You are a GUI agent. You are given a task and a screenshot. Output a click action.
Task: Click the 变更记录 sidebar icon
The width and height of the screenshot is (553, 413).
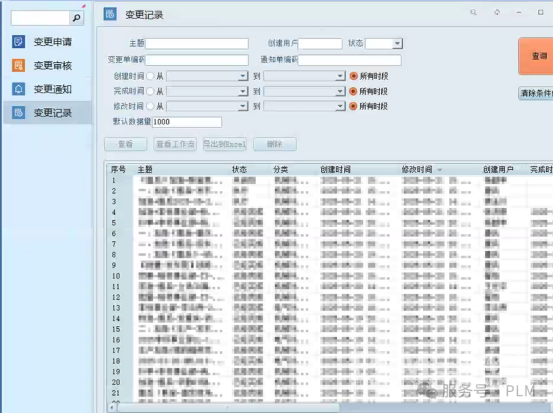[18, 113]
